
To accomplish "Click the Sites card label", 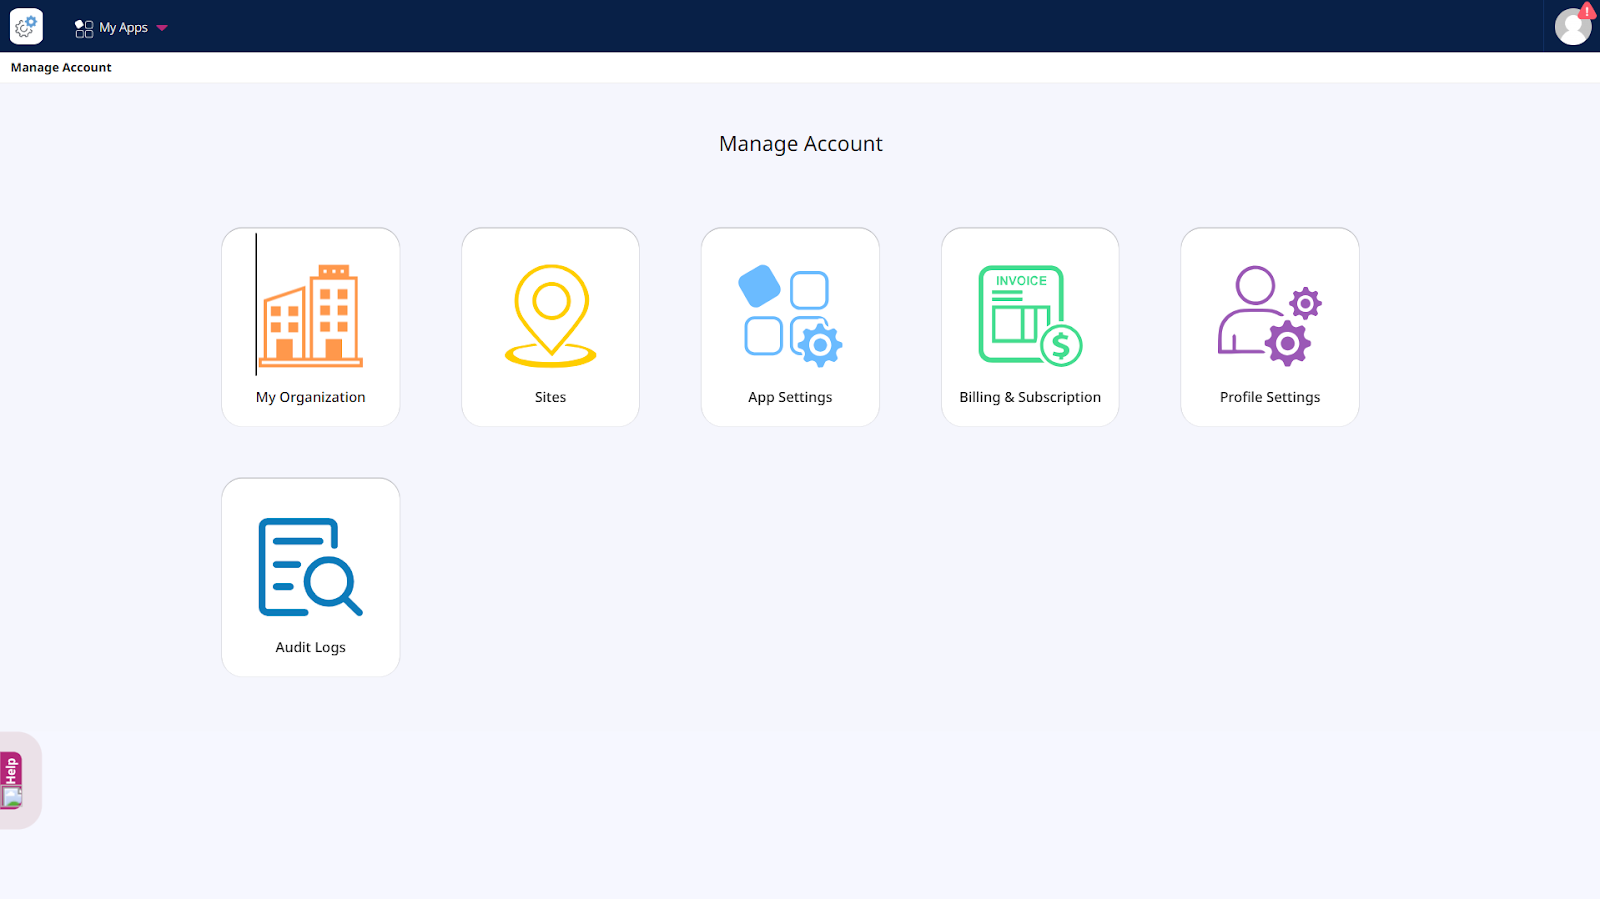I will (x=550, y=397).
